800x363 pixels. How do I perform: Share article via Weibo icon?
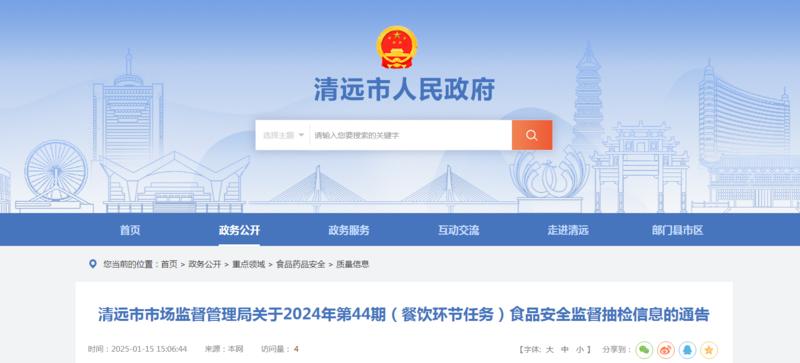pyautogui.click(x=666, y=350)
